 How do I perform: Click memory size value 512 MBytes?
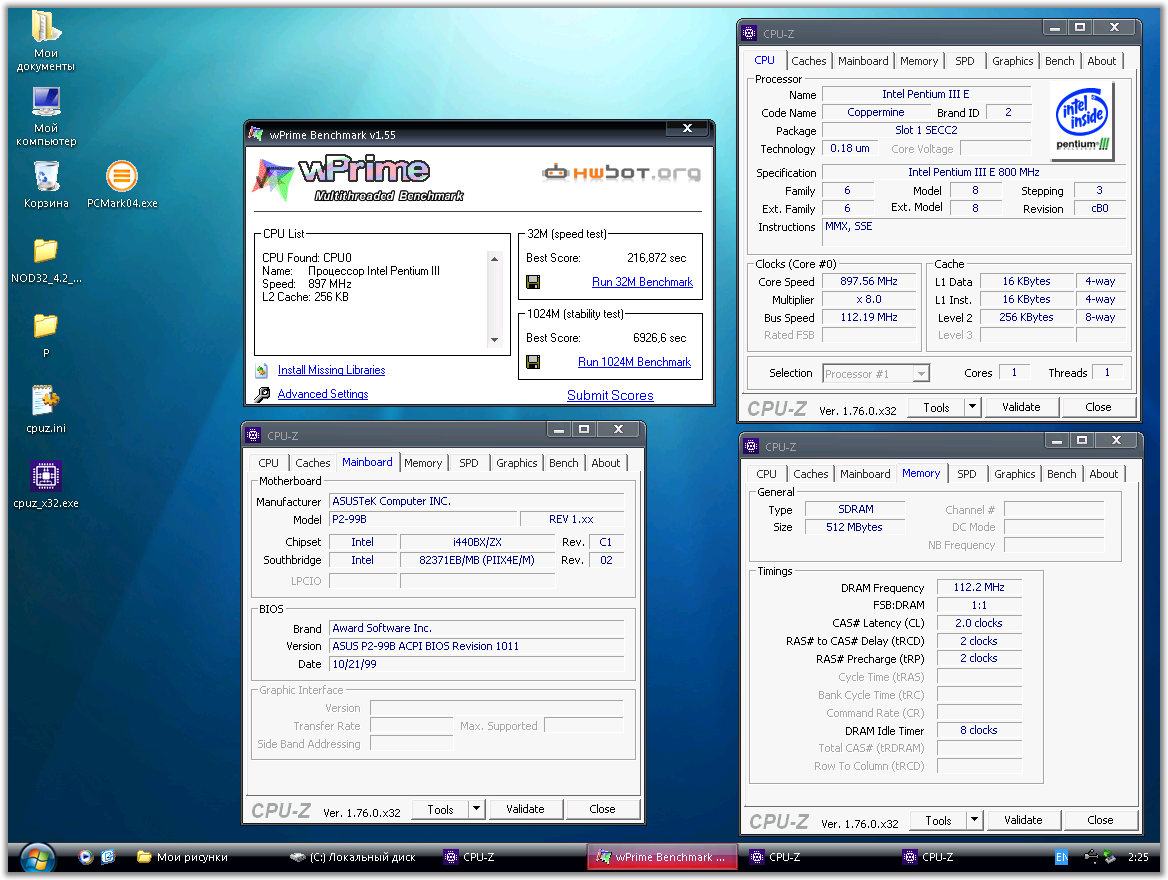[854, 527]
